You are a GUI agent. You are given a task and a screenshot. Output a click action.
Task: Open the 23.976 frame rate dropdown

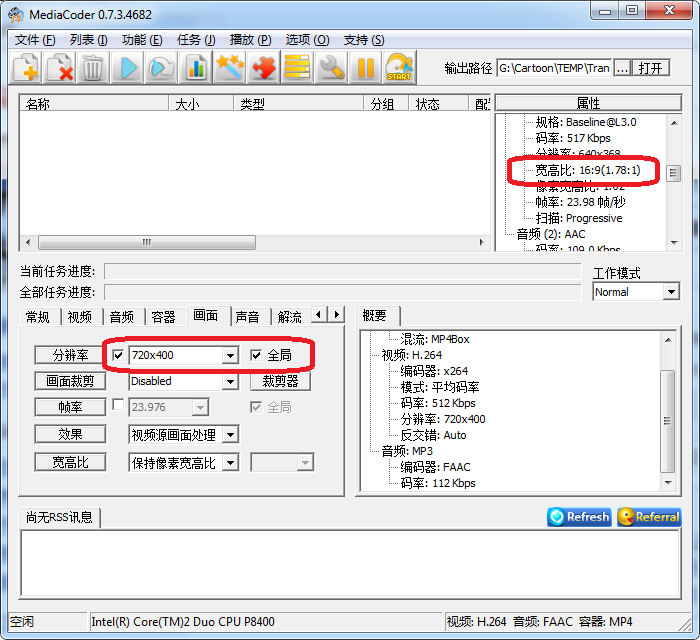point(200,407)
